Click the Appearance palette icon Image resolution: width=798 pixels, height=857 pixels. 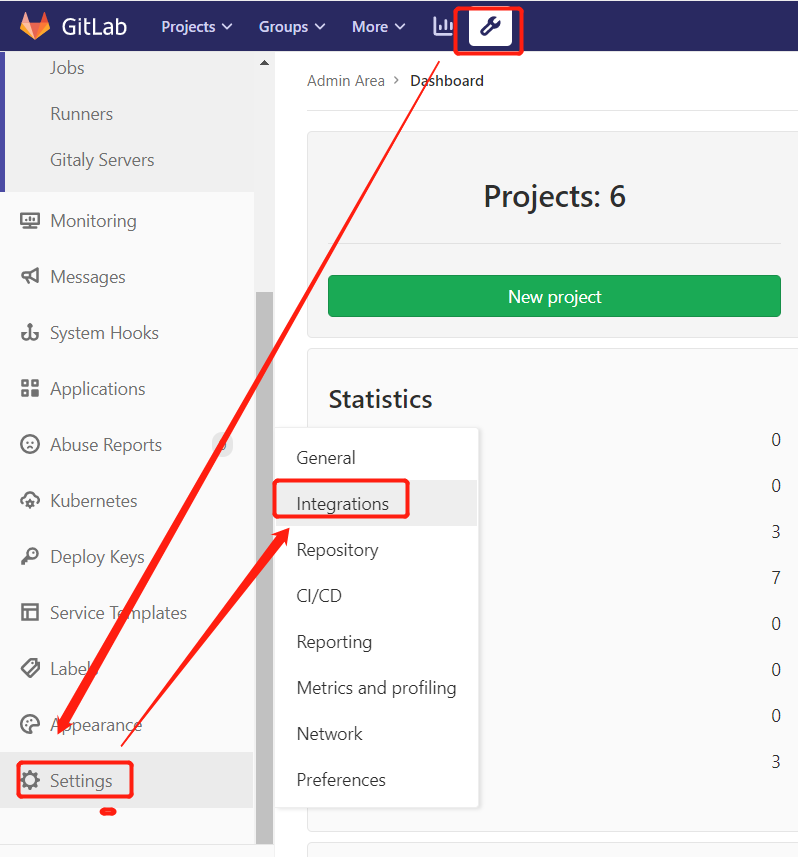click(x=30, y=724)
